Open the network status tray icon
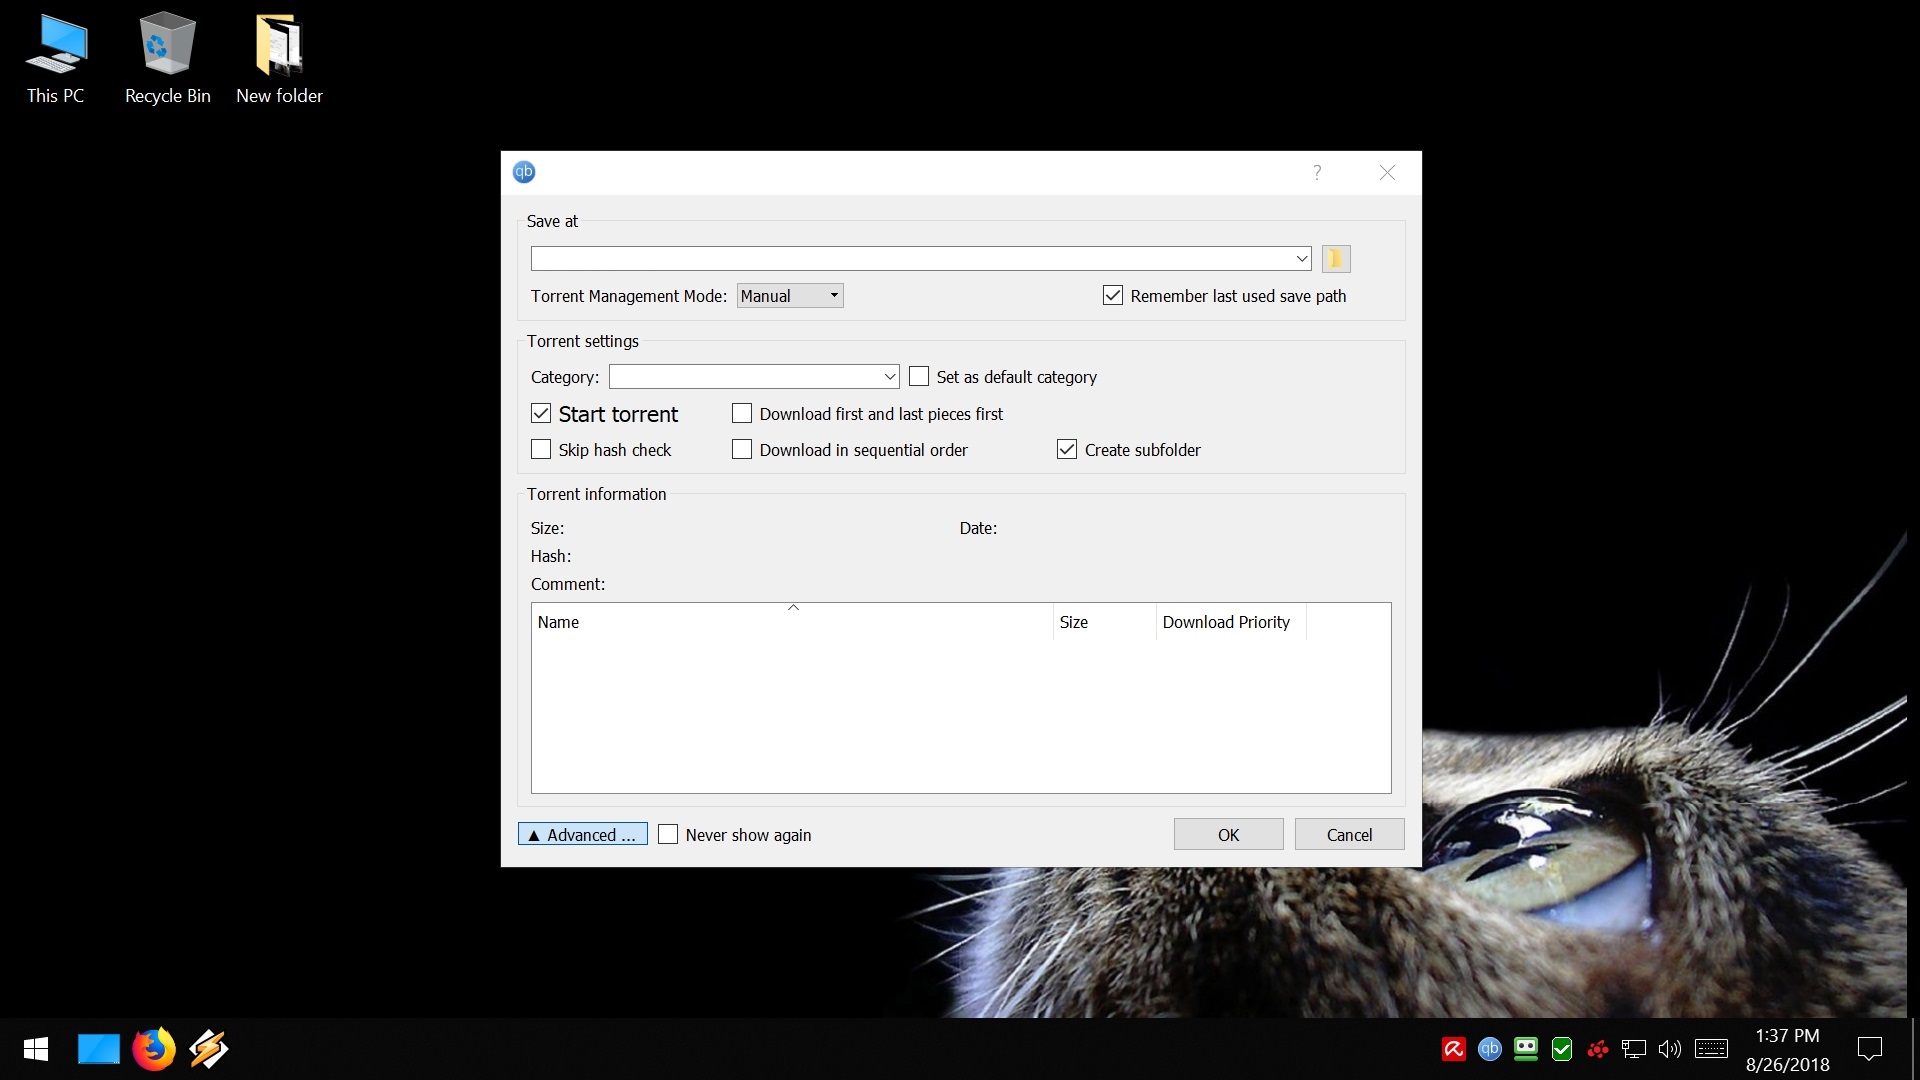1920x1080 pixels. 1633,1049
